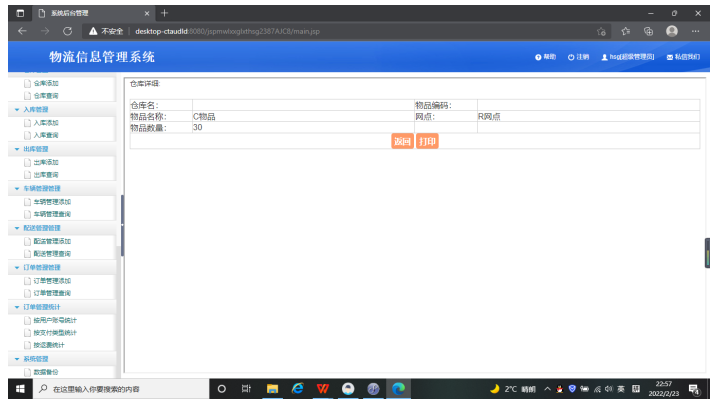Click the hsg超级管理员 user icon

(604, 57)
